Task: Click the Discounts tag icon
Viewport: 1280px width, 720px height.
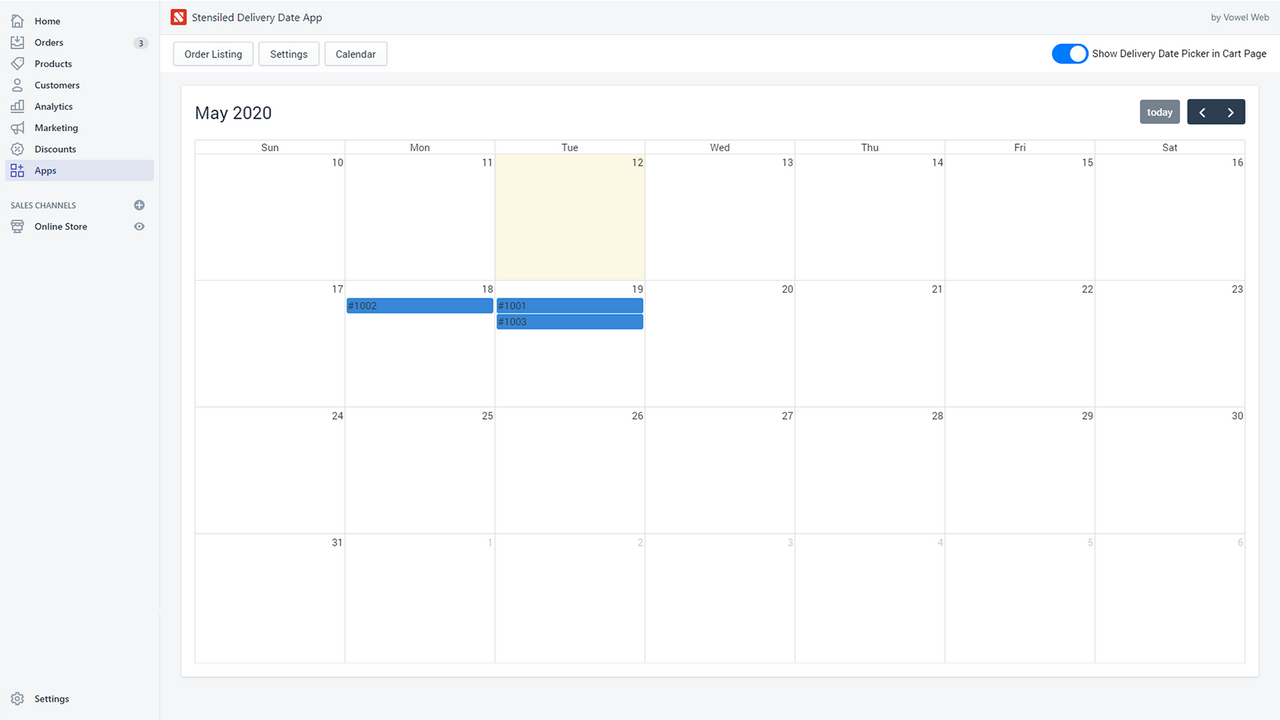Action: point(16,148)
